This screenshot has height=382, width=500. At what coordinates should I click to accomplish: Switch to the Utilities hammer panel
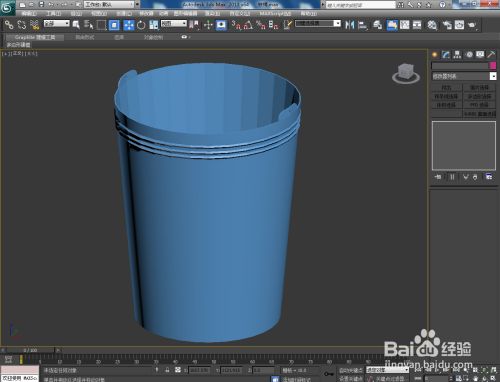491,54
